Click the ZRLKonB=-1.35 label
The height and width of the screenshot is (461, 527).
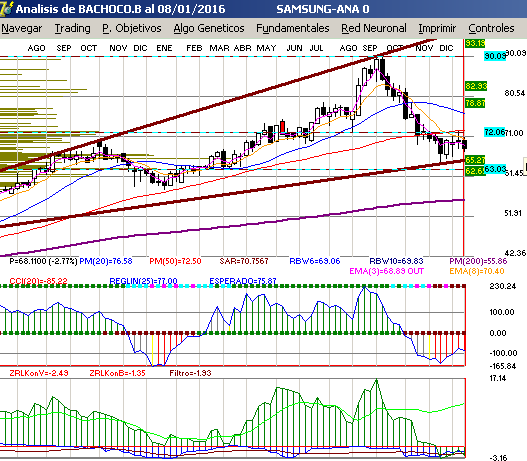coord(117,373)
